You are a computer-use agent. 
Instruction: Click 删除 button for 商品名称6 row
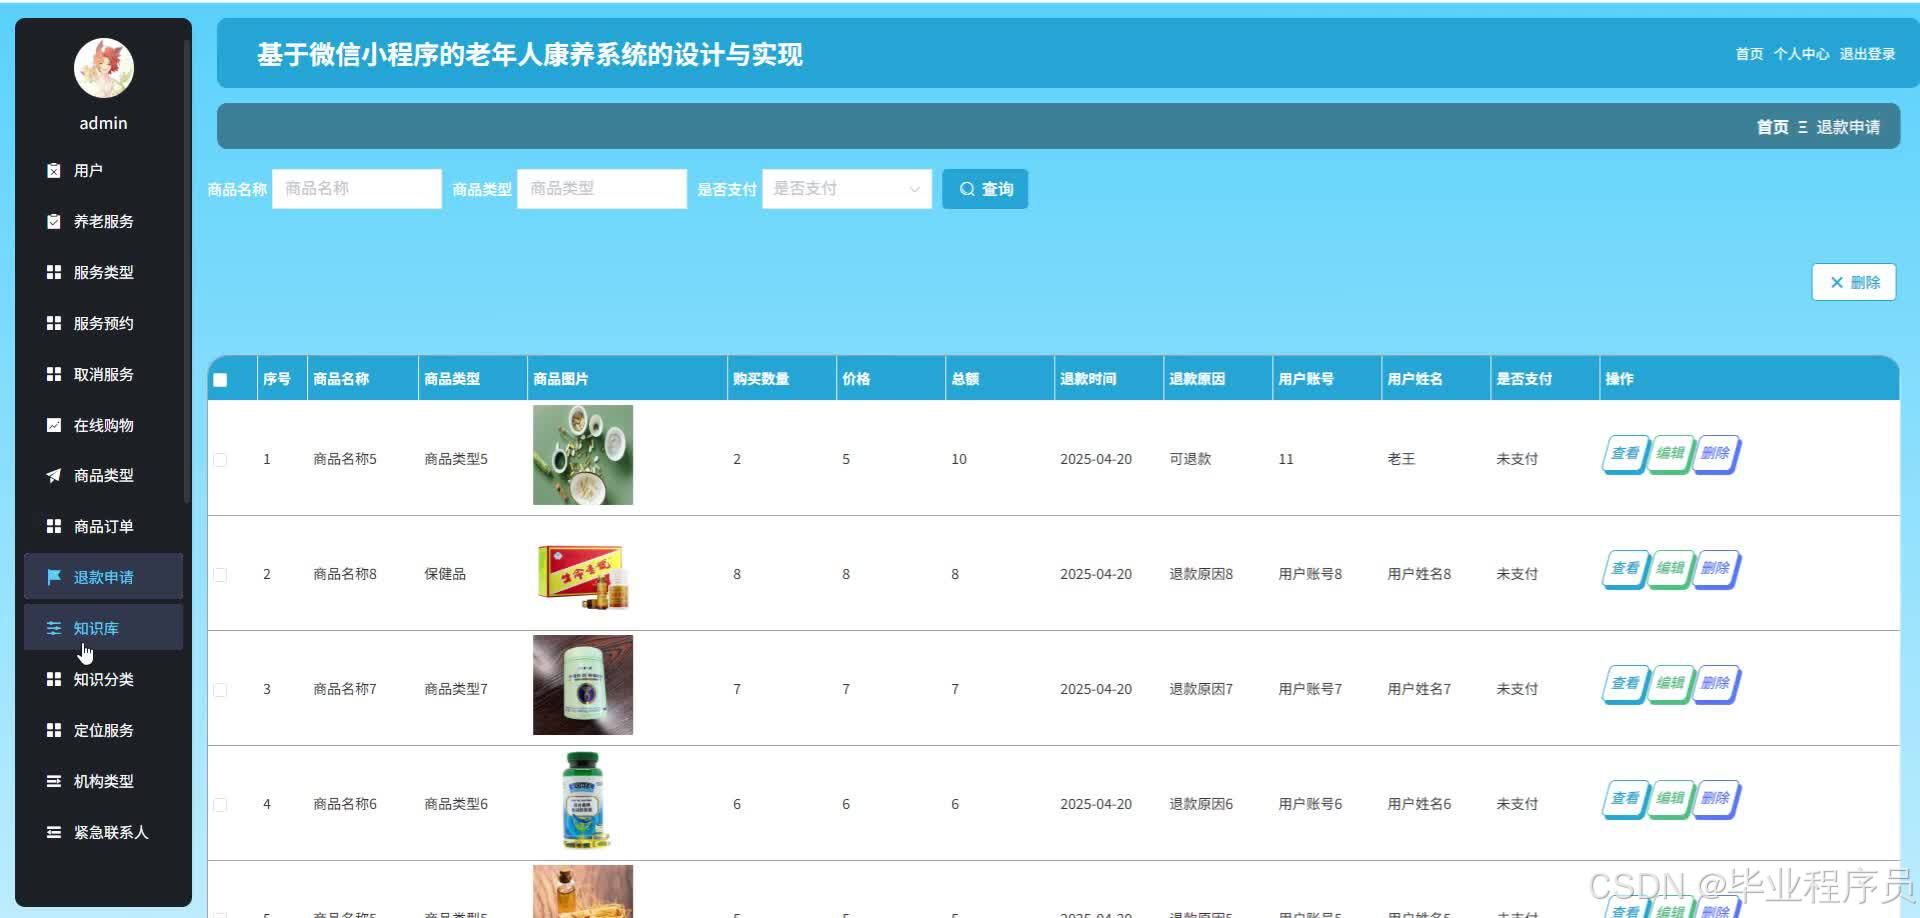[1716, 799]
